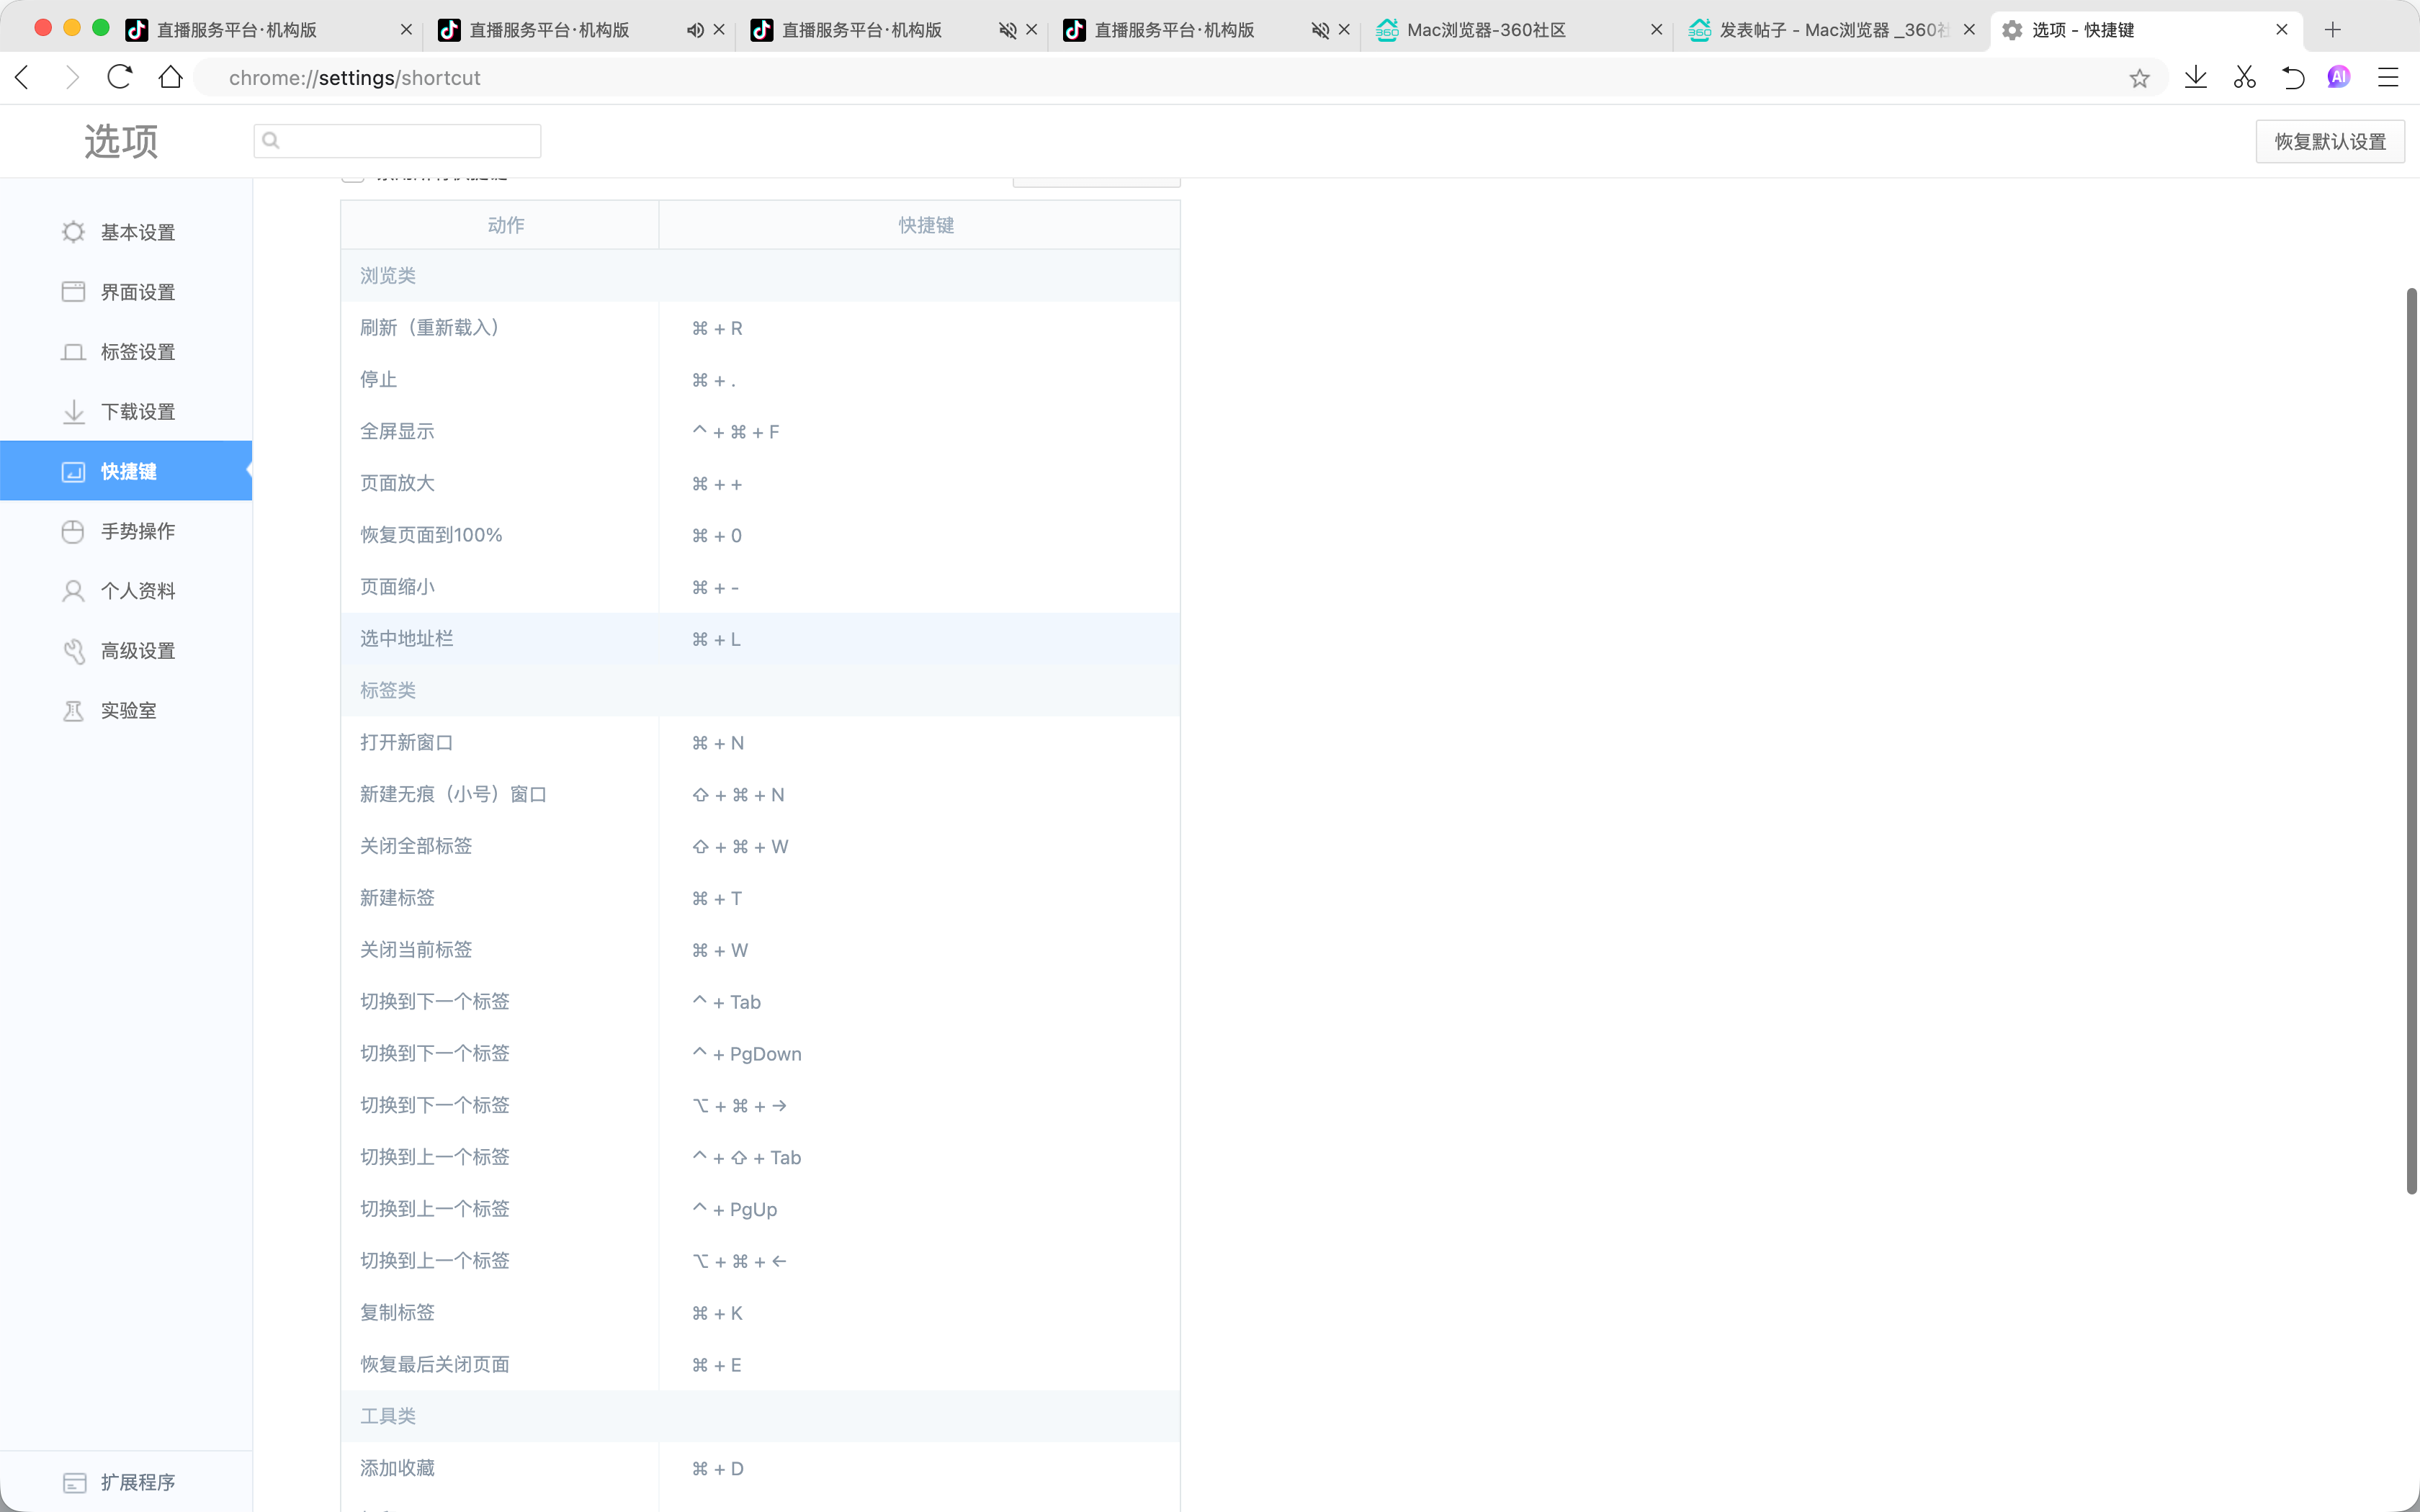Click the ⌃ + PgDown shortcut cell
The image size is (2420, 1512).
pyautogui.click(x=747, y=1054)
